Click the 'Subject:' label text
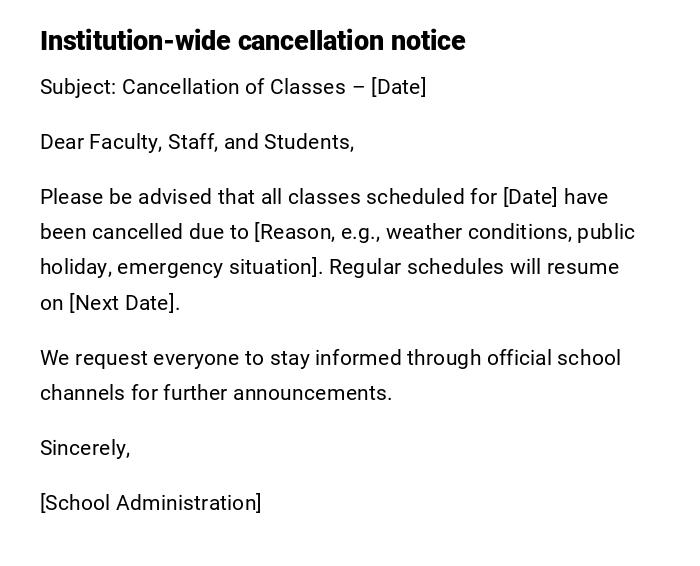 pyautogui.click(x=78, y=87)
